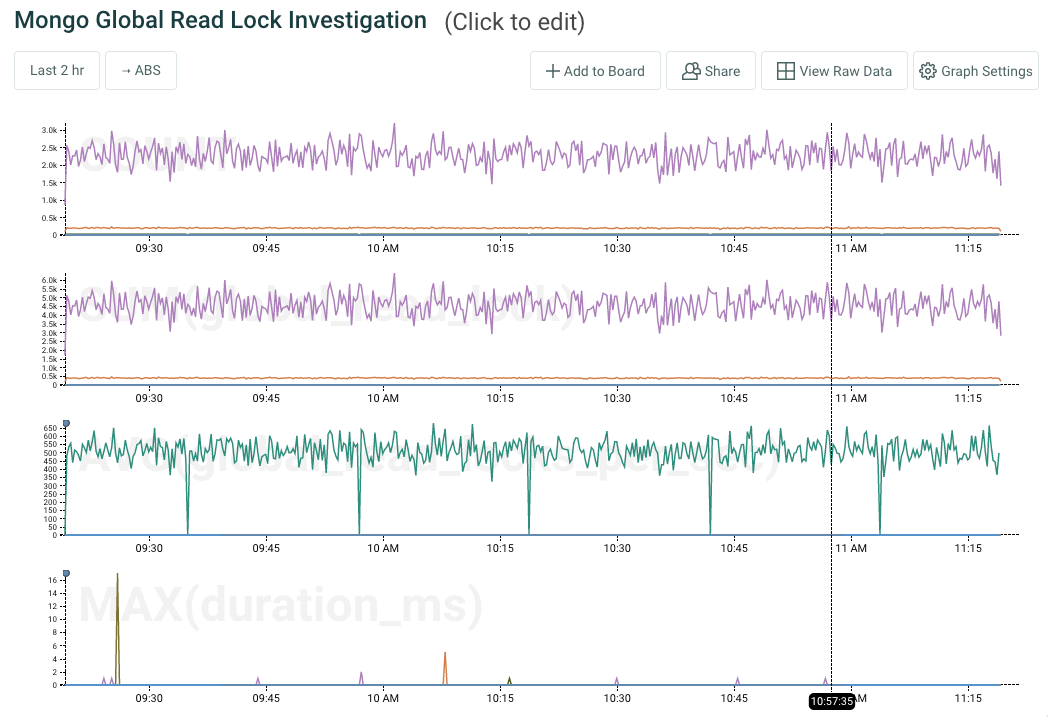Viewport: 1049px width, 717px height.
Task: Share this query result
Action: (710, 71)
